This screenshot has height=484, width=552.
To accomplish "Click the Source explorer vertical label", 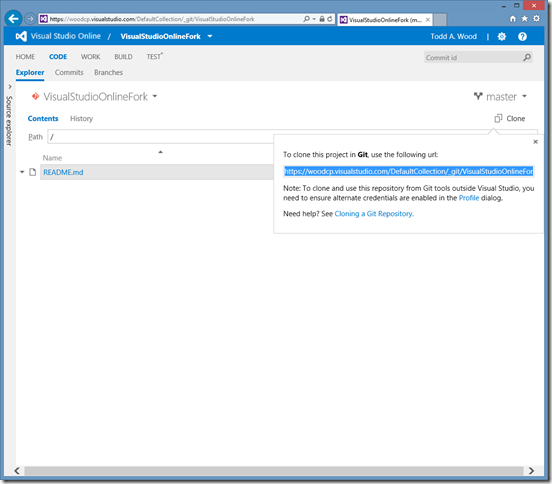I will [x=10, y=121].
